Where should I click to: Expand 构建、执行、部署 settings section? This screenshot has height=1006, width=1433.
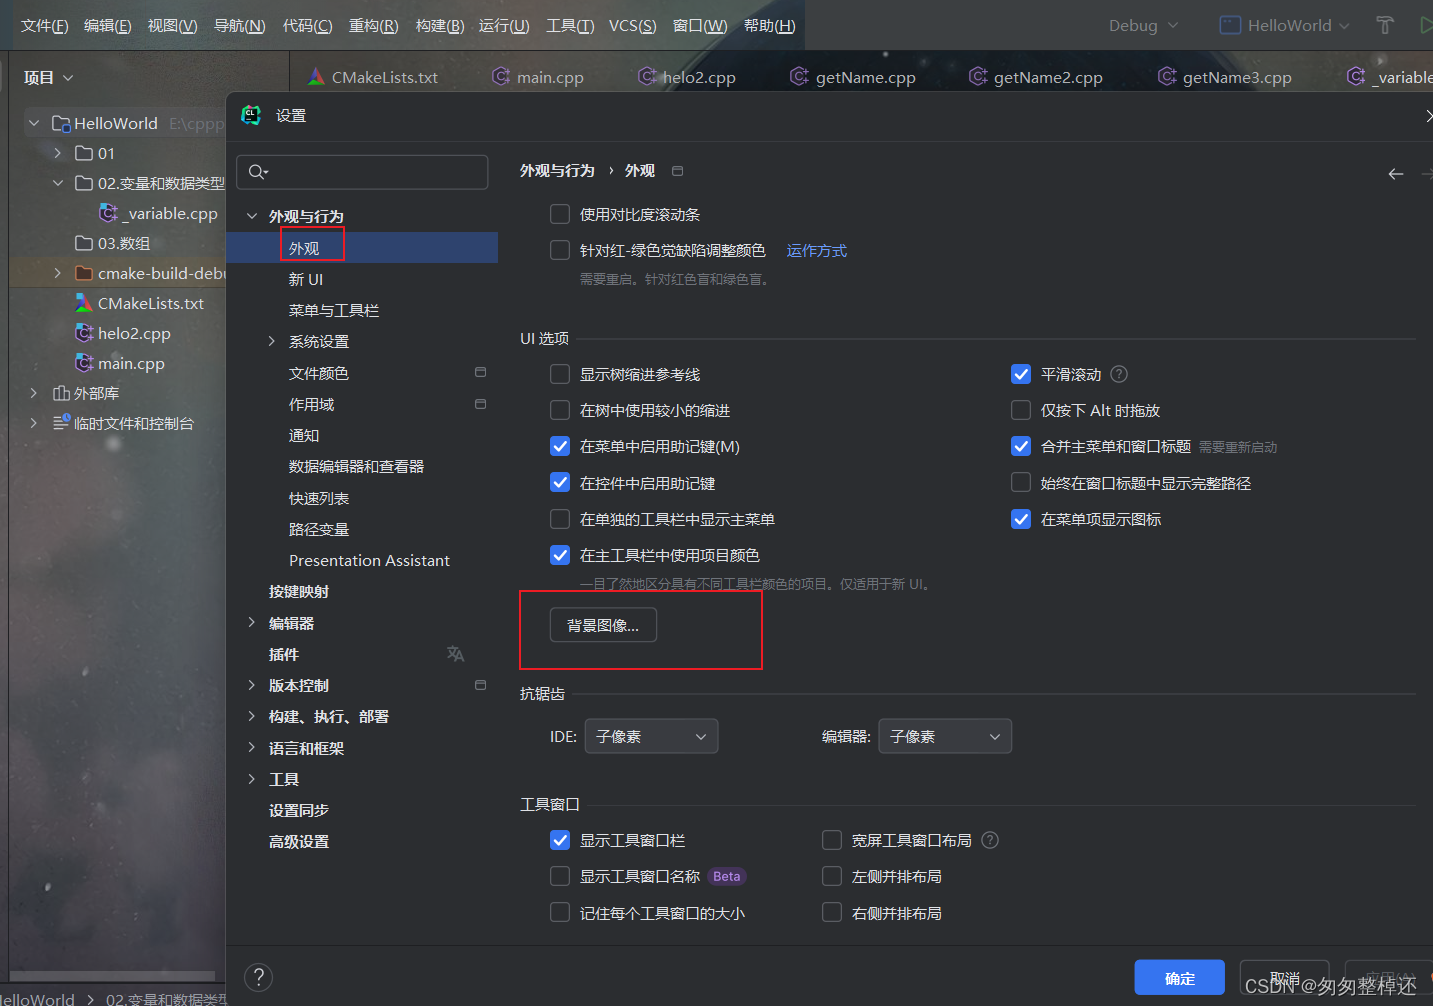tap(251, 716)
